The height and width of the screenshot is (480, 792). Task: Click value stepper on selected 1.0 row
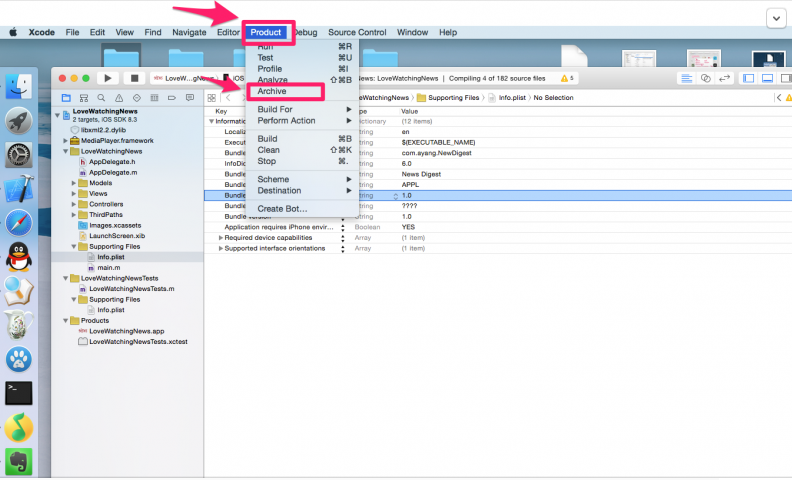[x=395, y=196]
